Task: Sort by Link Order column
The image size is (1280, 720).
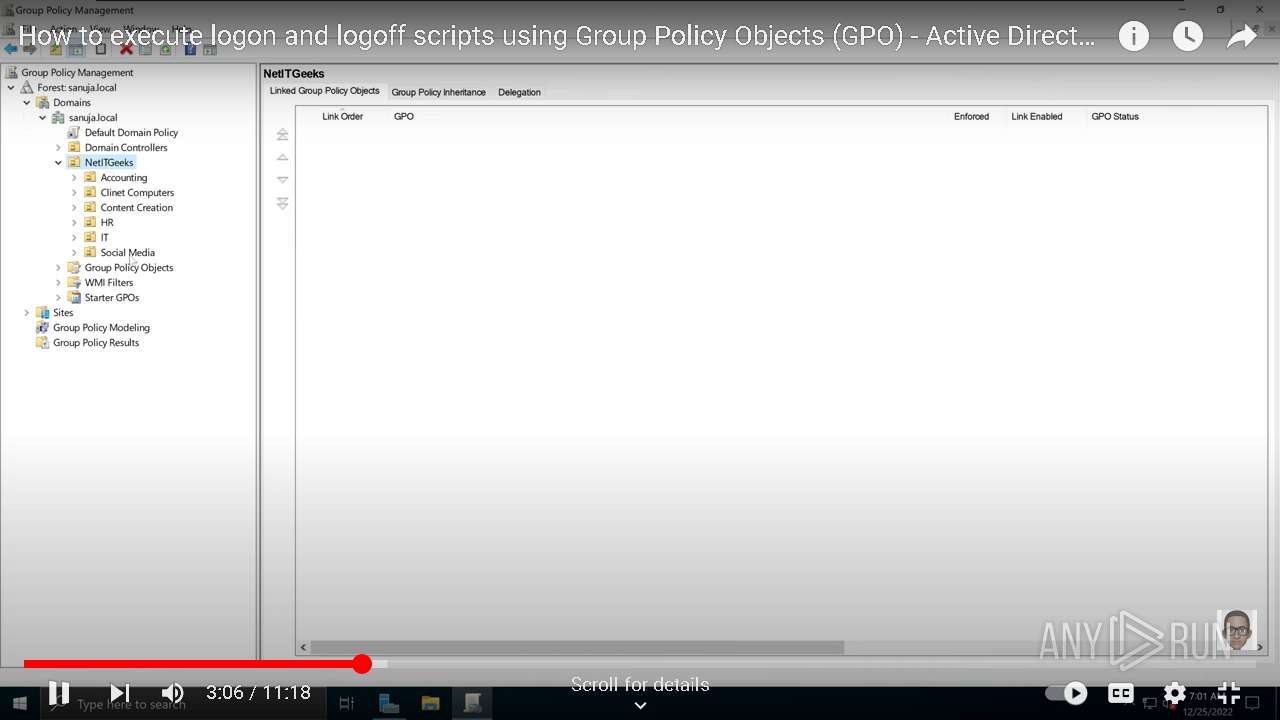Action: pyautogui.click(x=342, y=117)
